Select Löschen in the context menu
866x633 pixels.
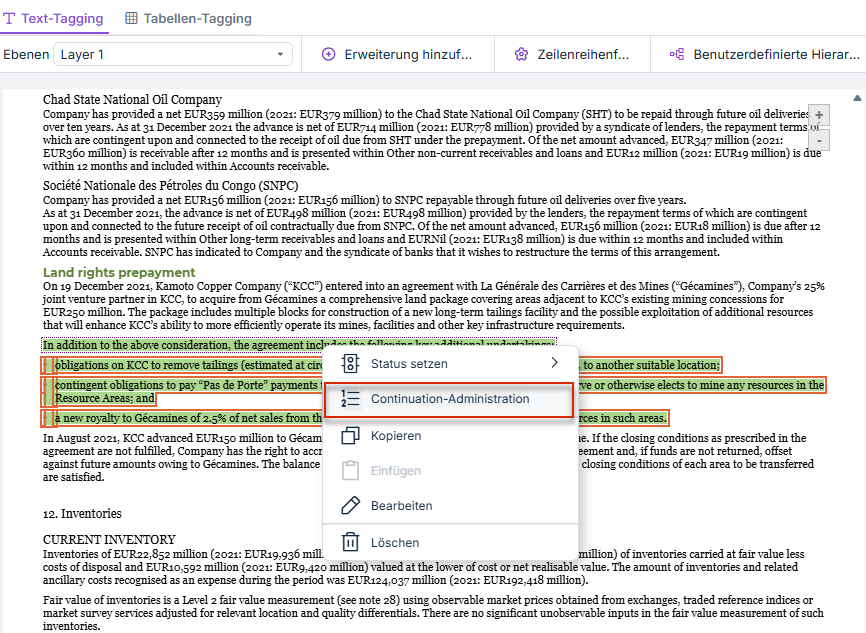coord(451,542)
